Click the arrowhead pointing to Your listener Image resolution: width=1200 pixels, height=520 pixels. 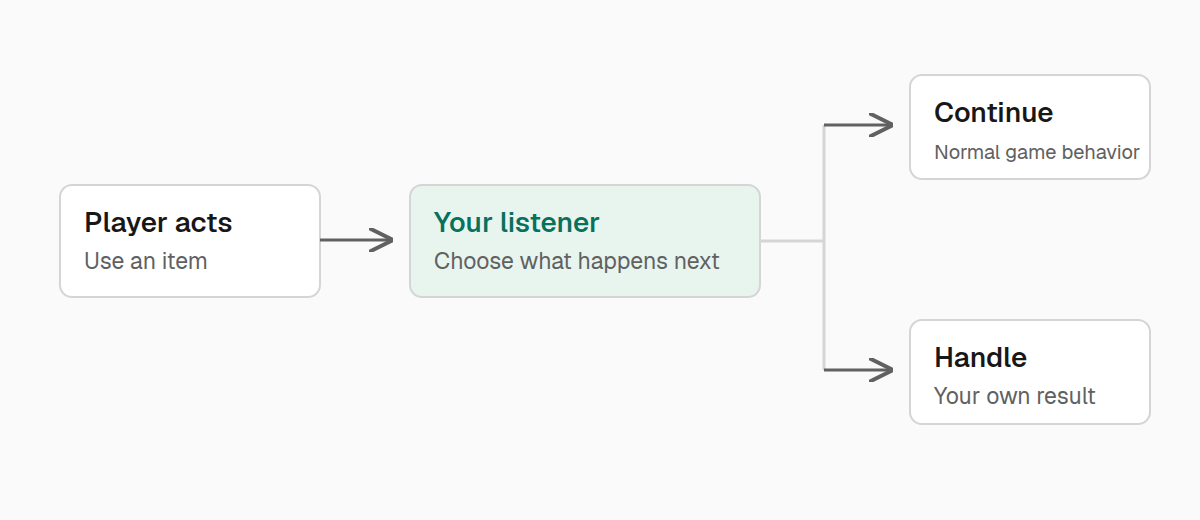click(382, 240)
